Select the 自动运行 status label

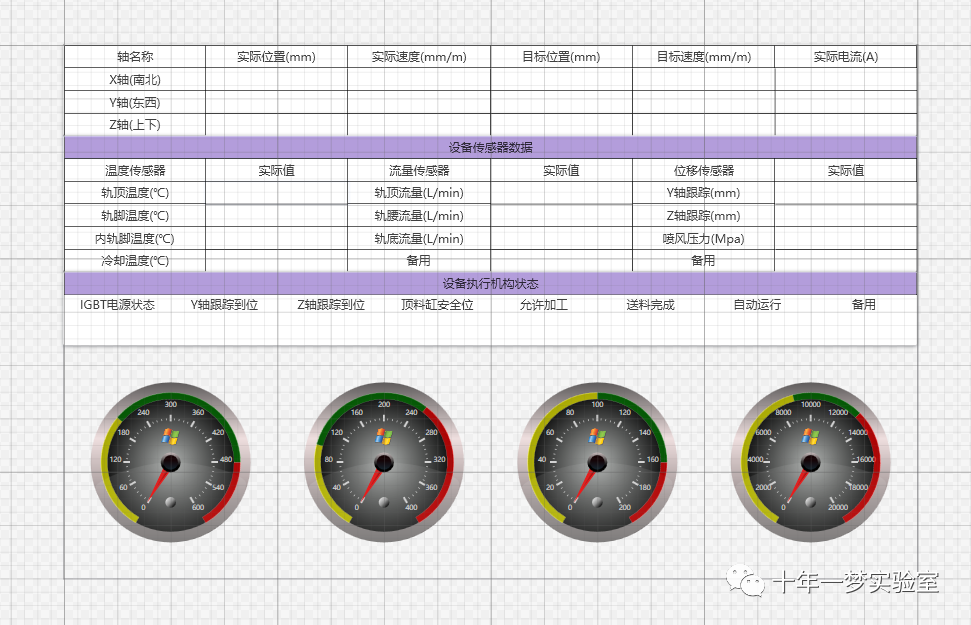757,305
